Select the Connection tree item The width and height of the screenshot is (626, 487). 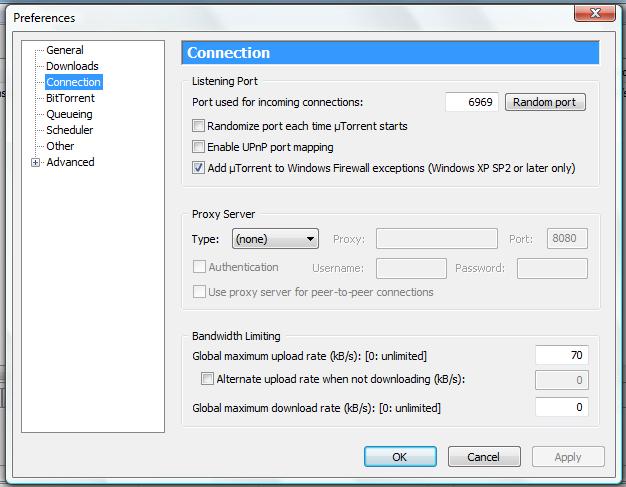point(73,82)
